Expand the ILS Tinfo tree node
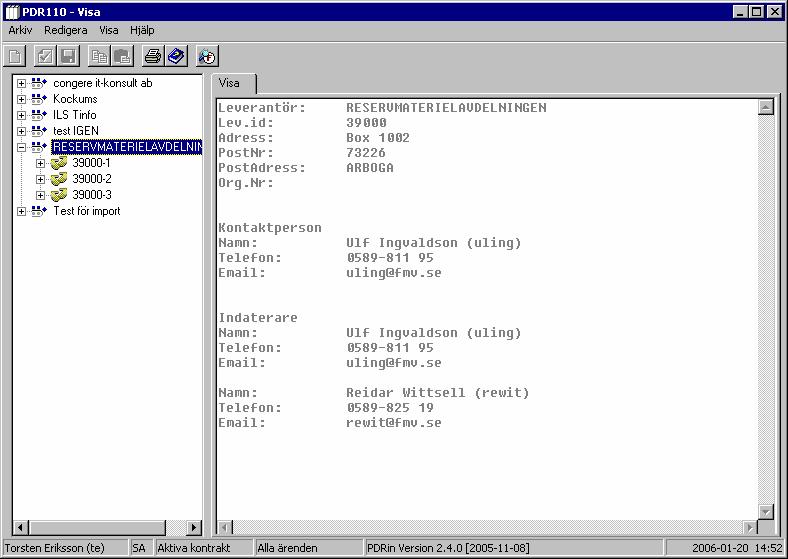The height and width of the screenshot is (559, 788). (x=21, y=116)
